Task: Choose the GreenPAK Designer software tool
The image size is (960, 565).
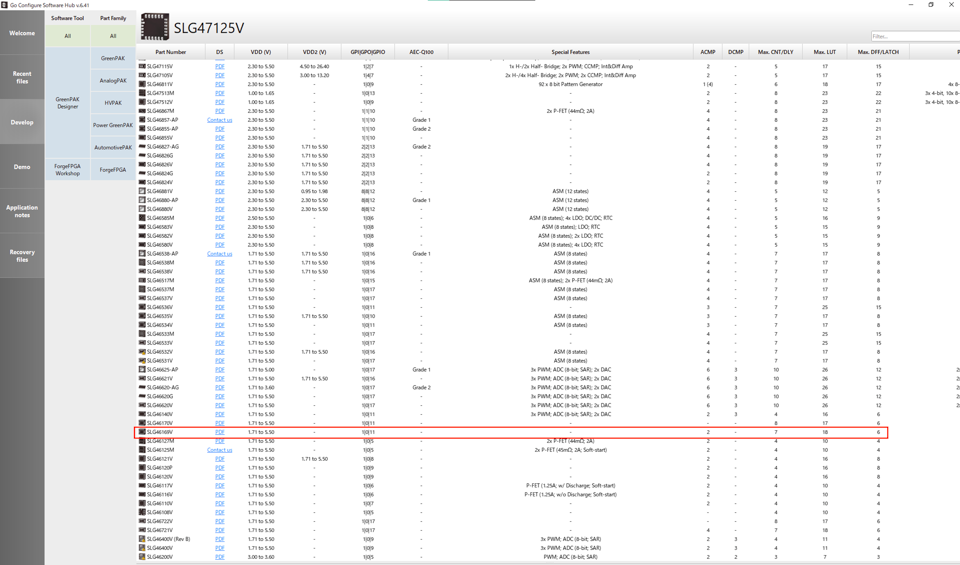Action: tap(67, 103)
